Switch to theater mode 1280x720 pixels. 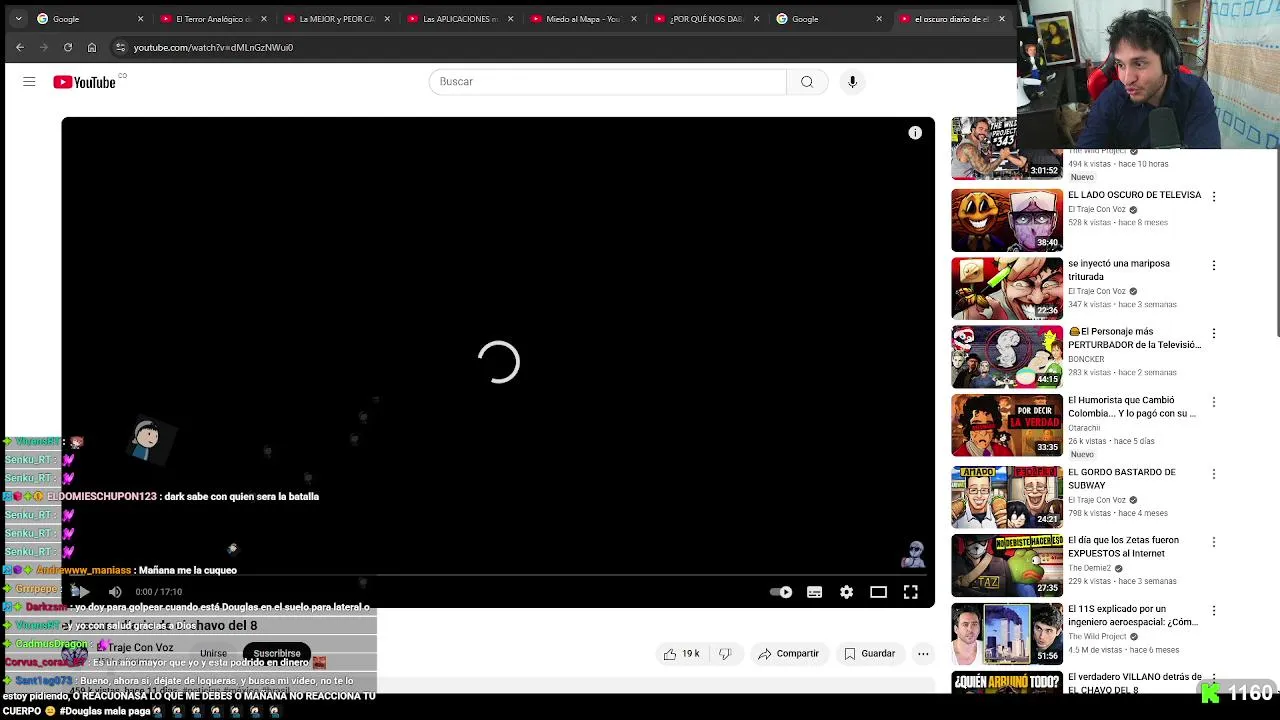pos(879,592)
